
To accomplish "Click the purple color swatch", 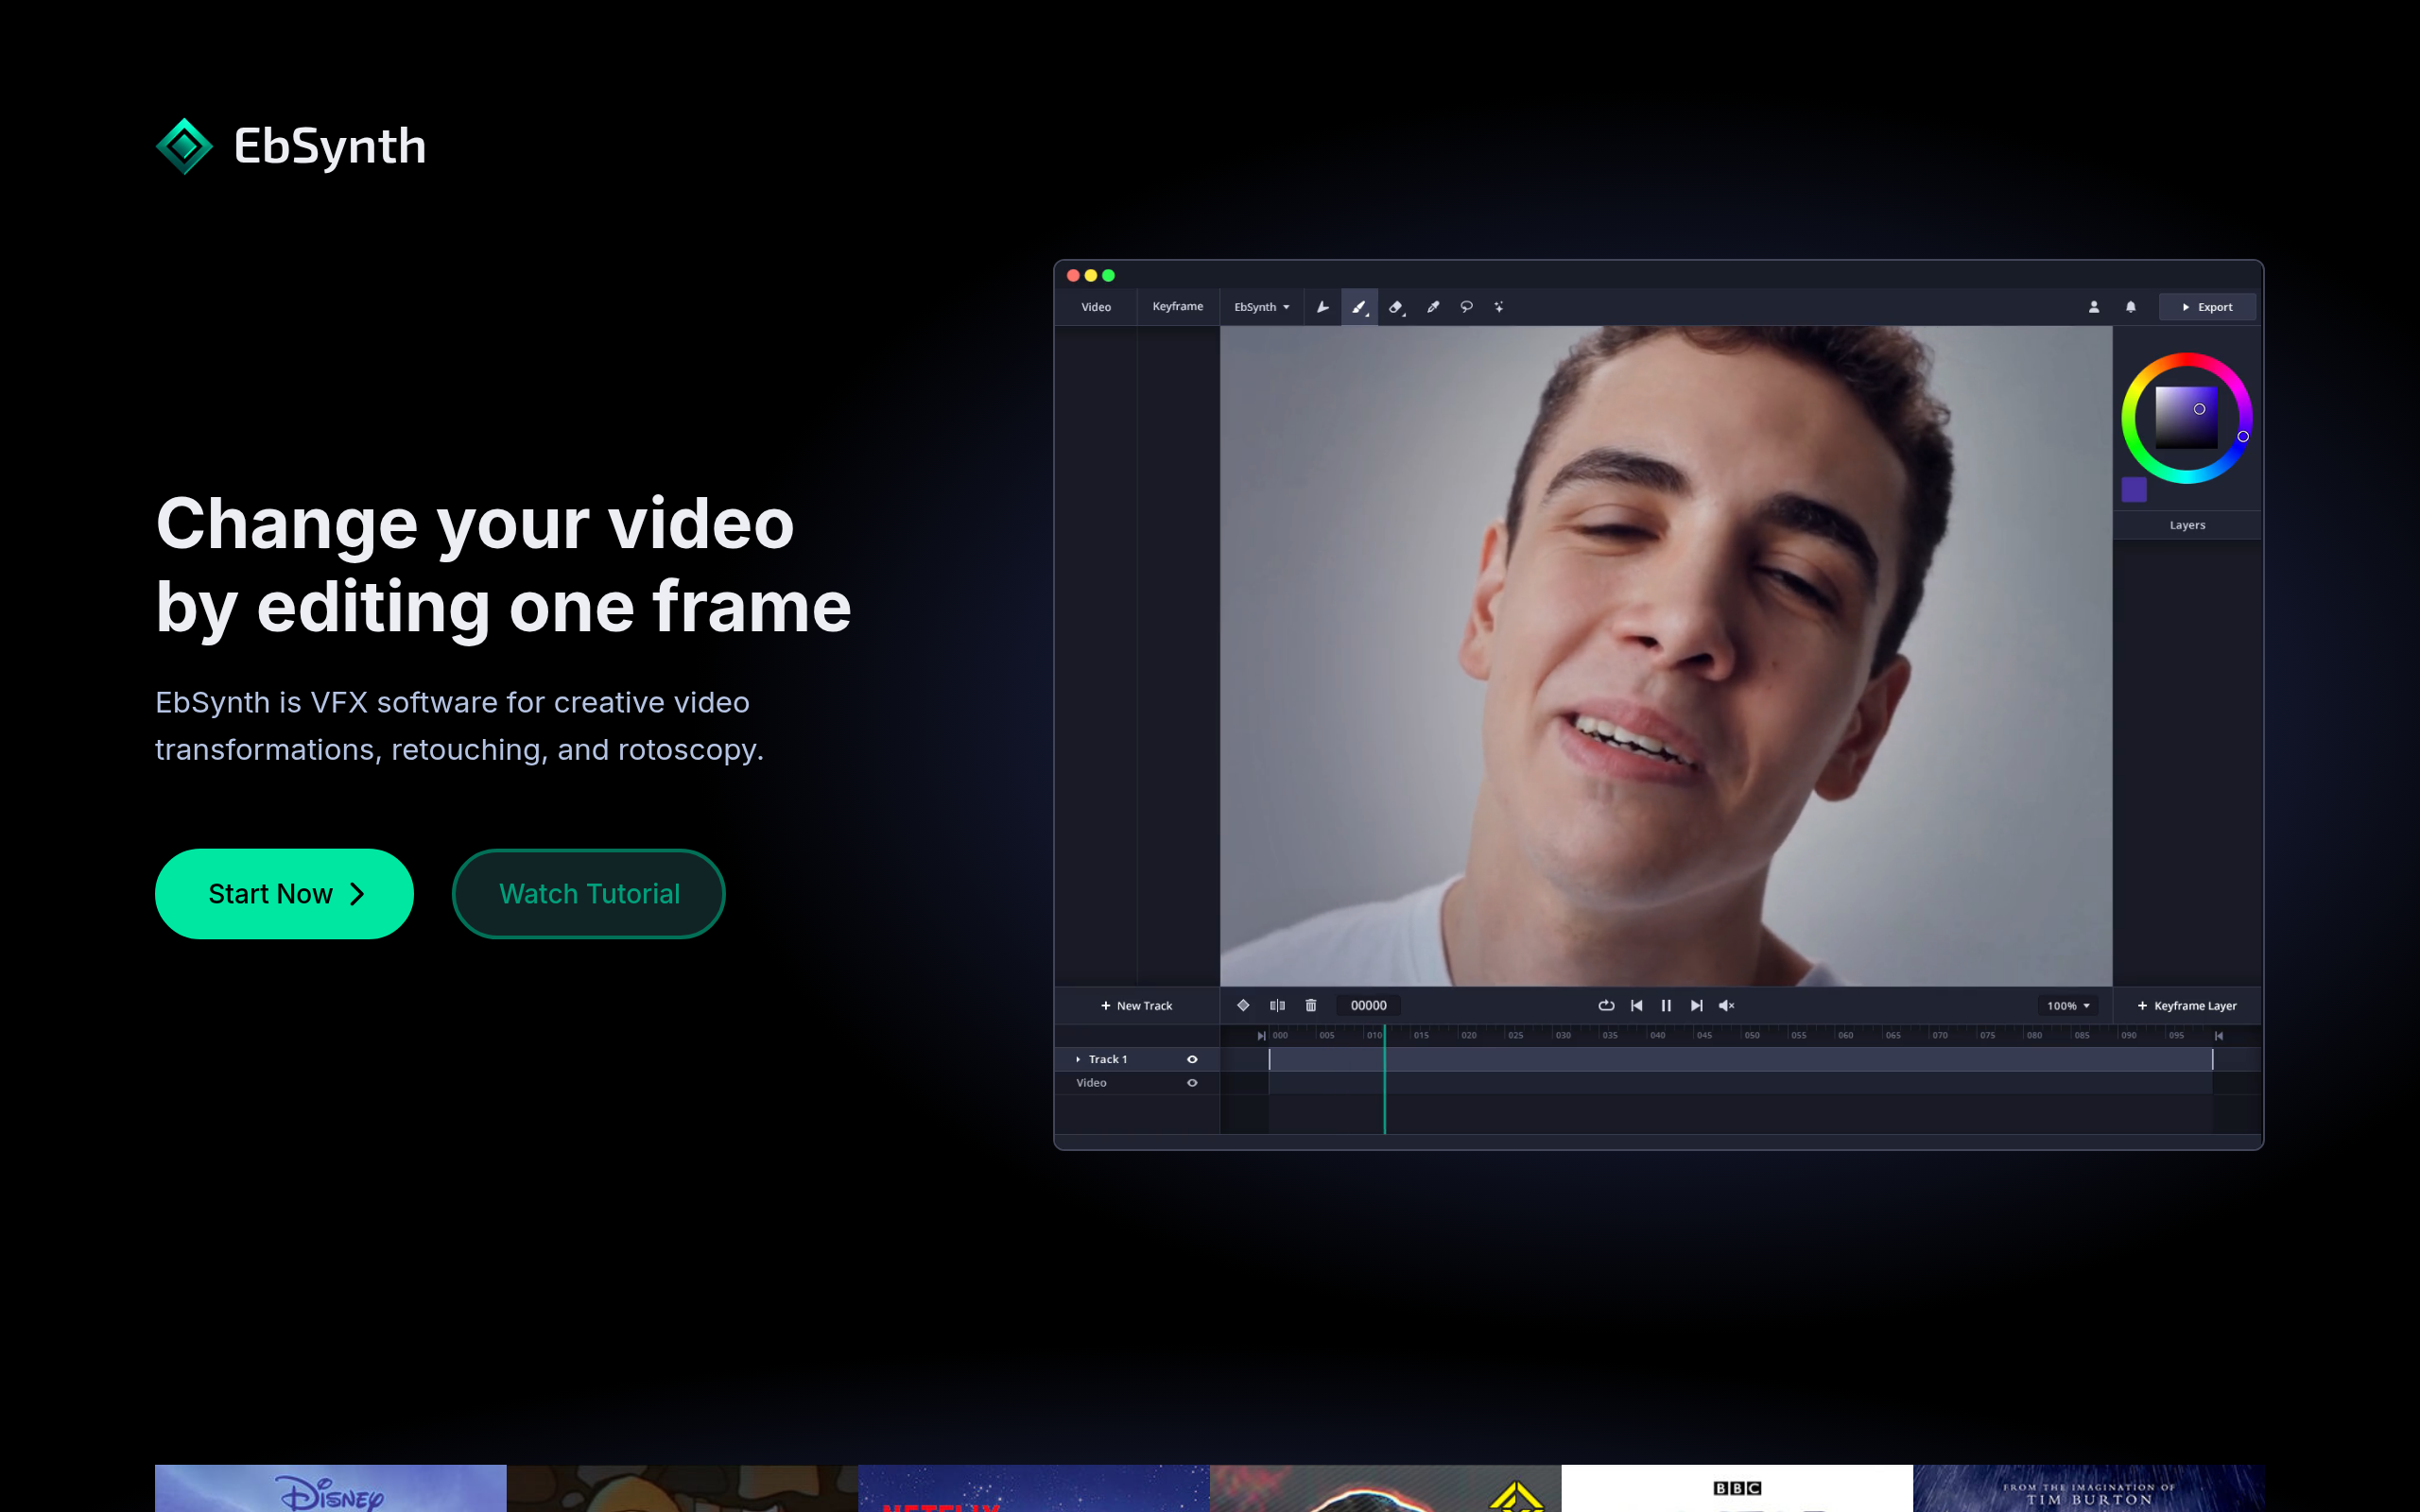I will [x=2134, y=489].
